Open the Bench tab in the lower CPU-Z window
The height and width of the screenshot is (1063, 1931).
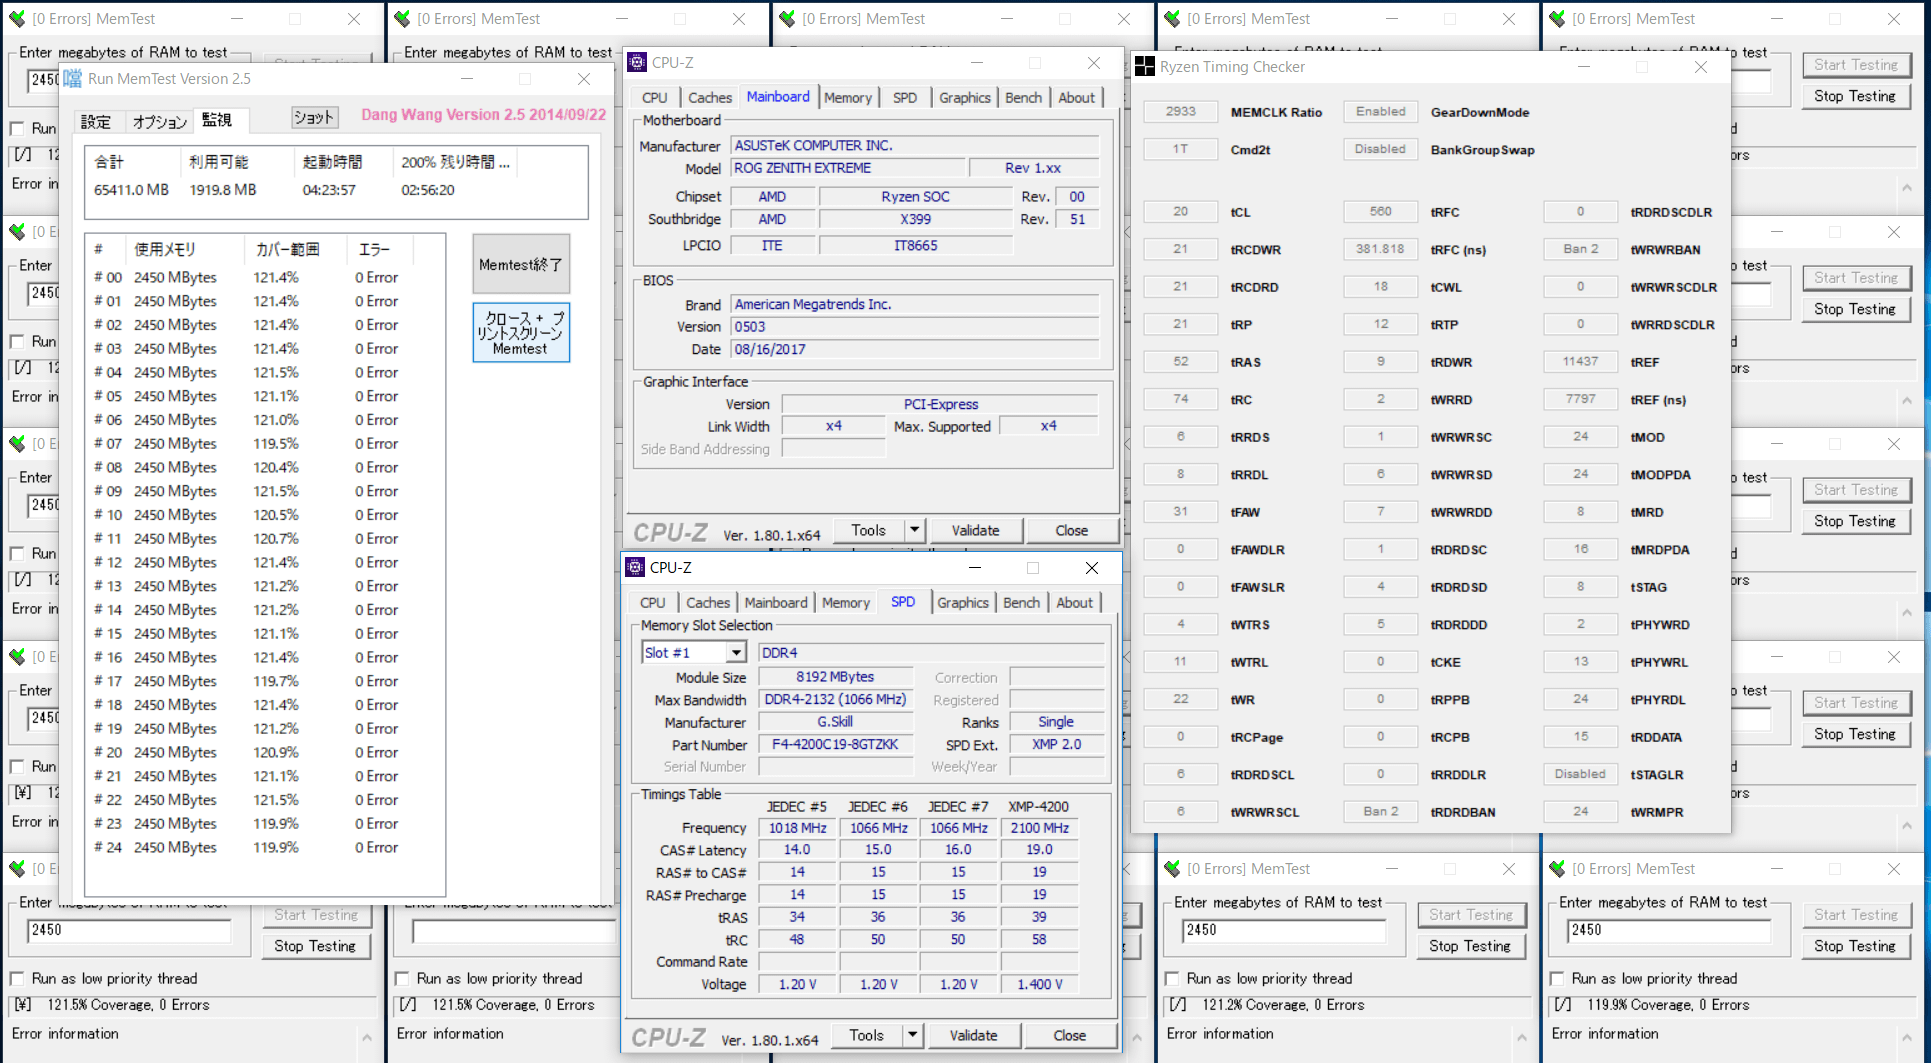pos(1021,602)
